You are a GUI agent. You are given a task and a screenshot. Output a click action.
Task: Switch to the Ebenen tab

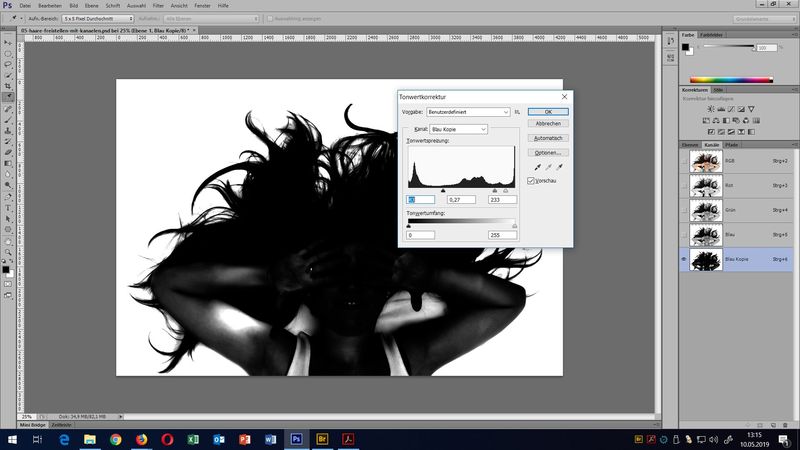point(690,145)
